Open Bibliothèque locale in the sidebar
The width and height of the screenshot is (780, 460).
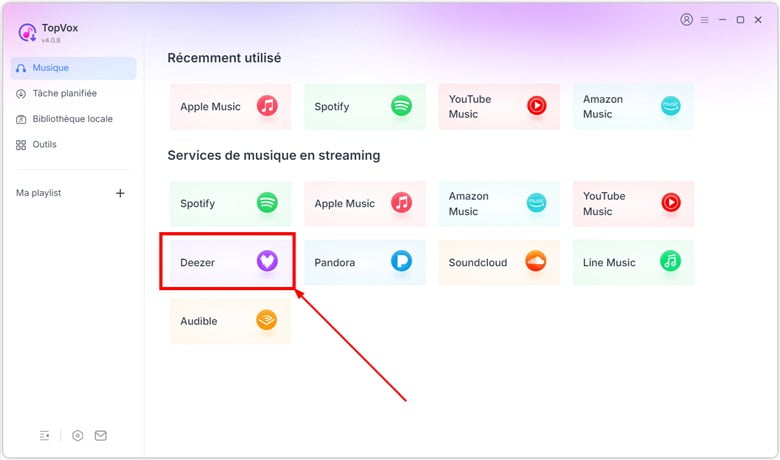[73, 119]
